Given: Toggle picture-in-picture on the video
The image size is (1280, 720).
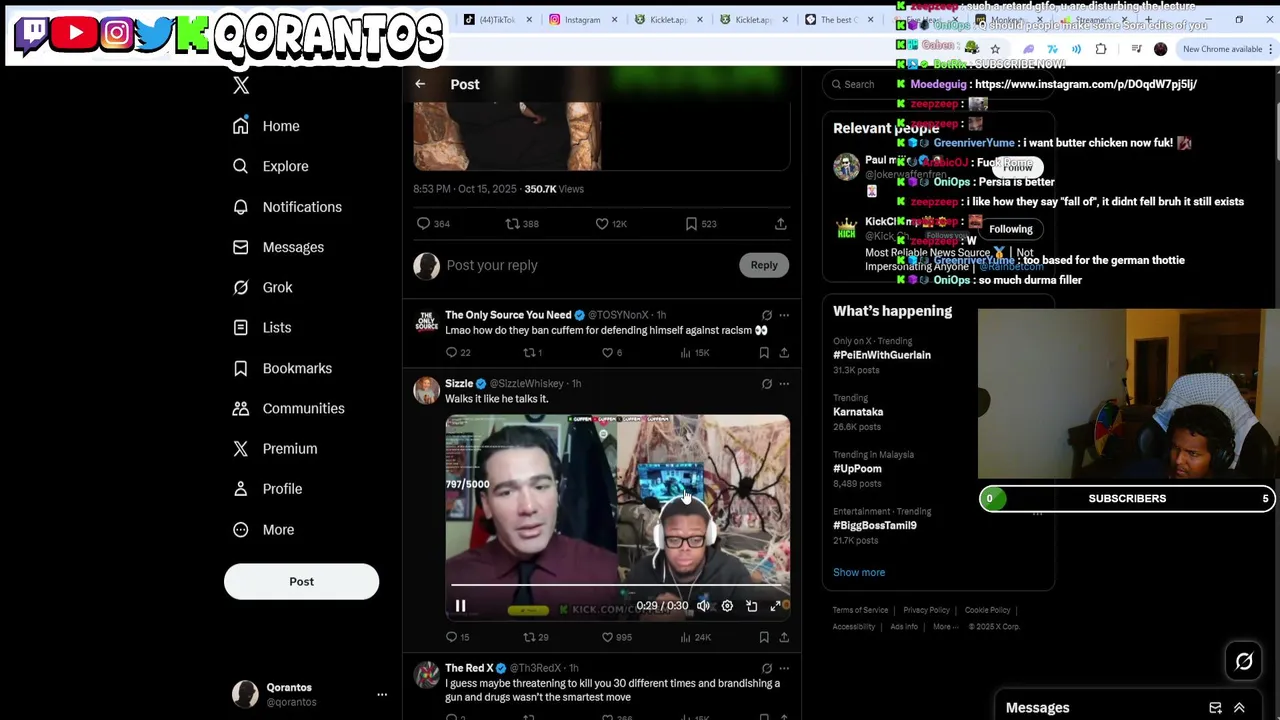Looking at the screenshot, I should 751,606.
